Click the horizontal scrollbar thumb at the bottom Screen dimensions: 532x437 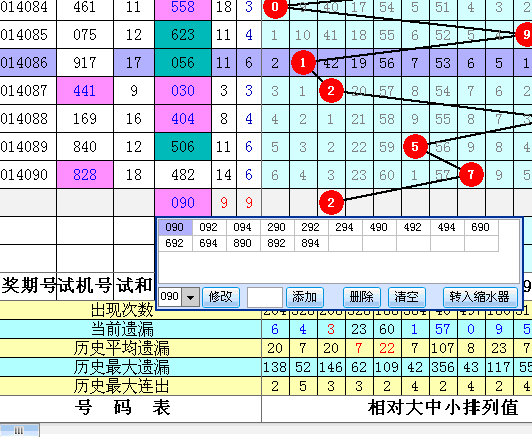19,430
